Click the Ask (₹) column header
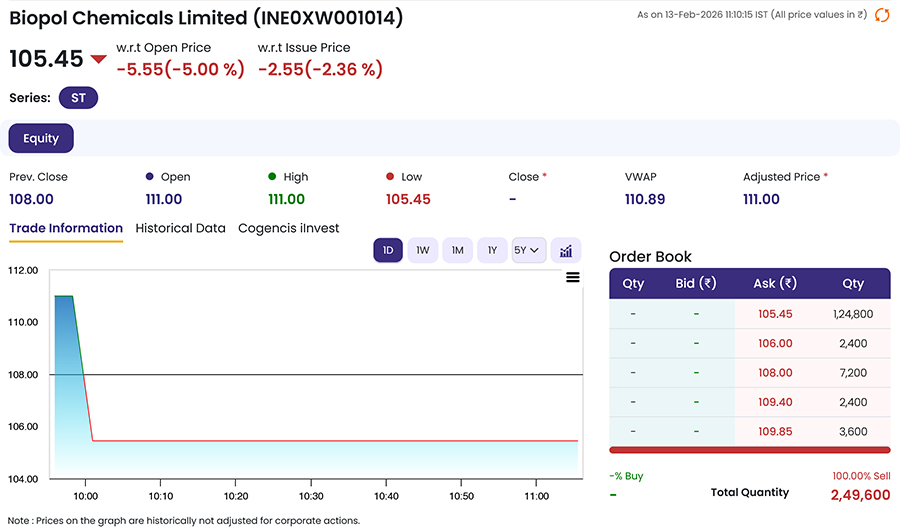This screenshot has width=900, height=532. pos(775,283)
